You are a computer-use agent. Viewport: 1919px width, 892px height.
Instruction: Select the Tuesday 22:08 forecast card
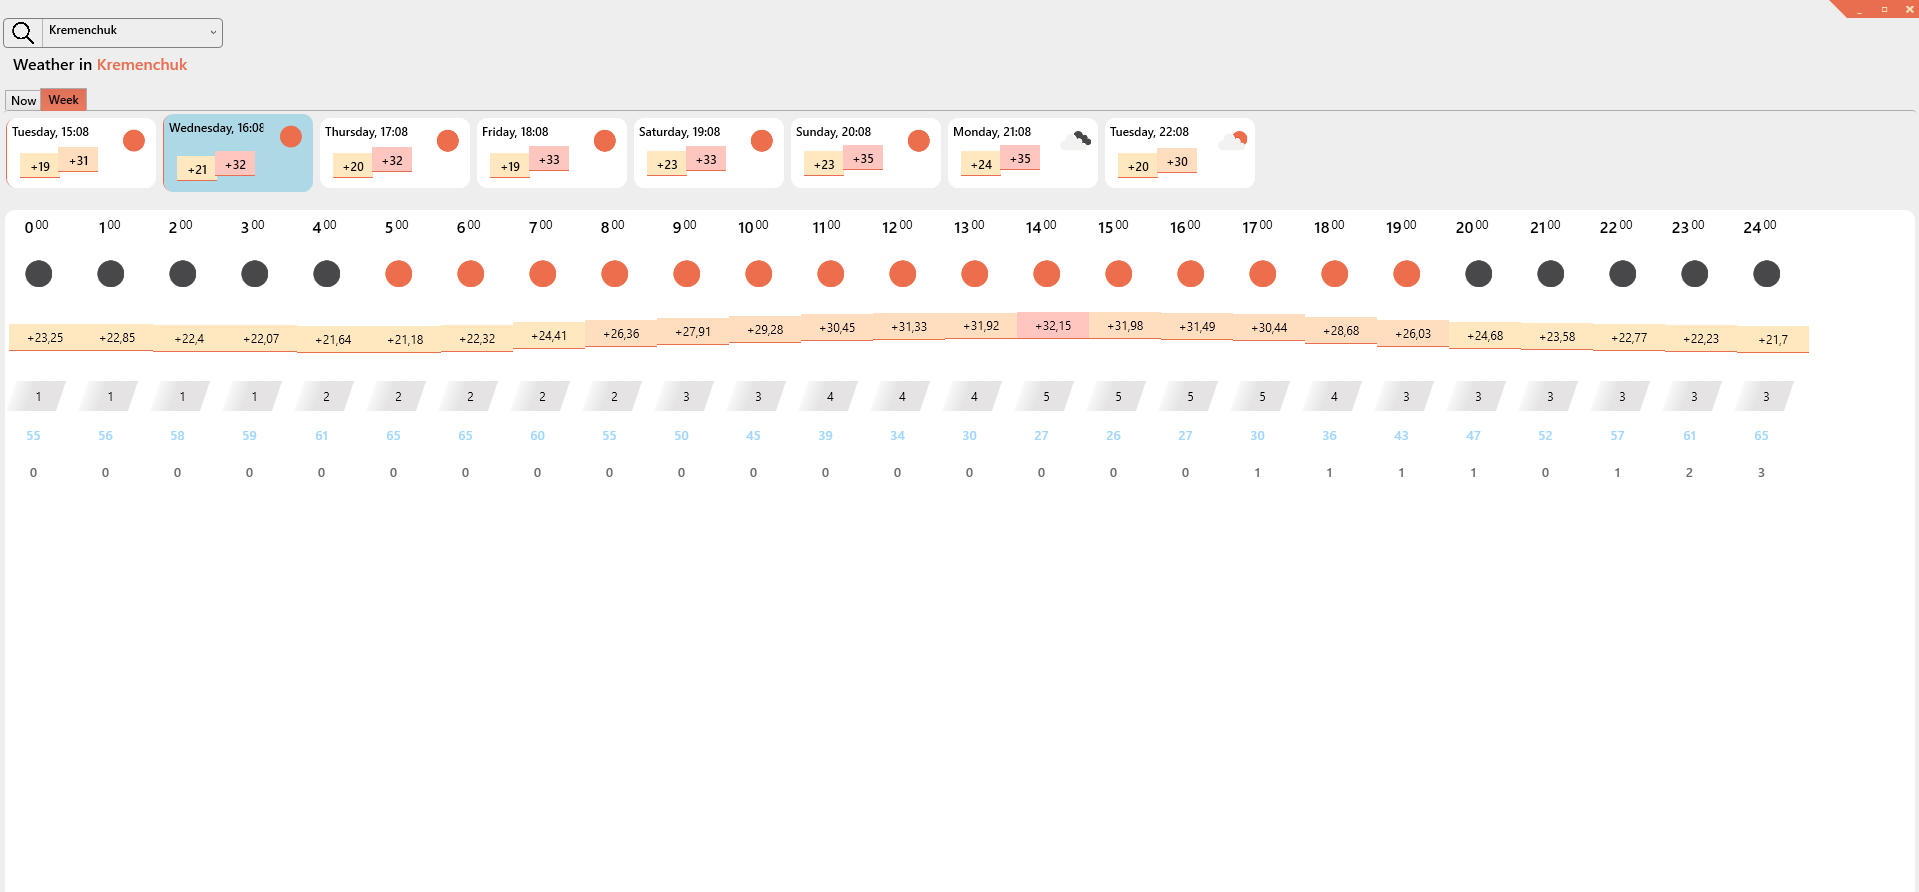click(x=1180, y=153)
